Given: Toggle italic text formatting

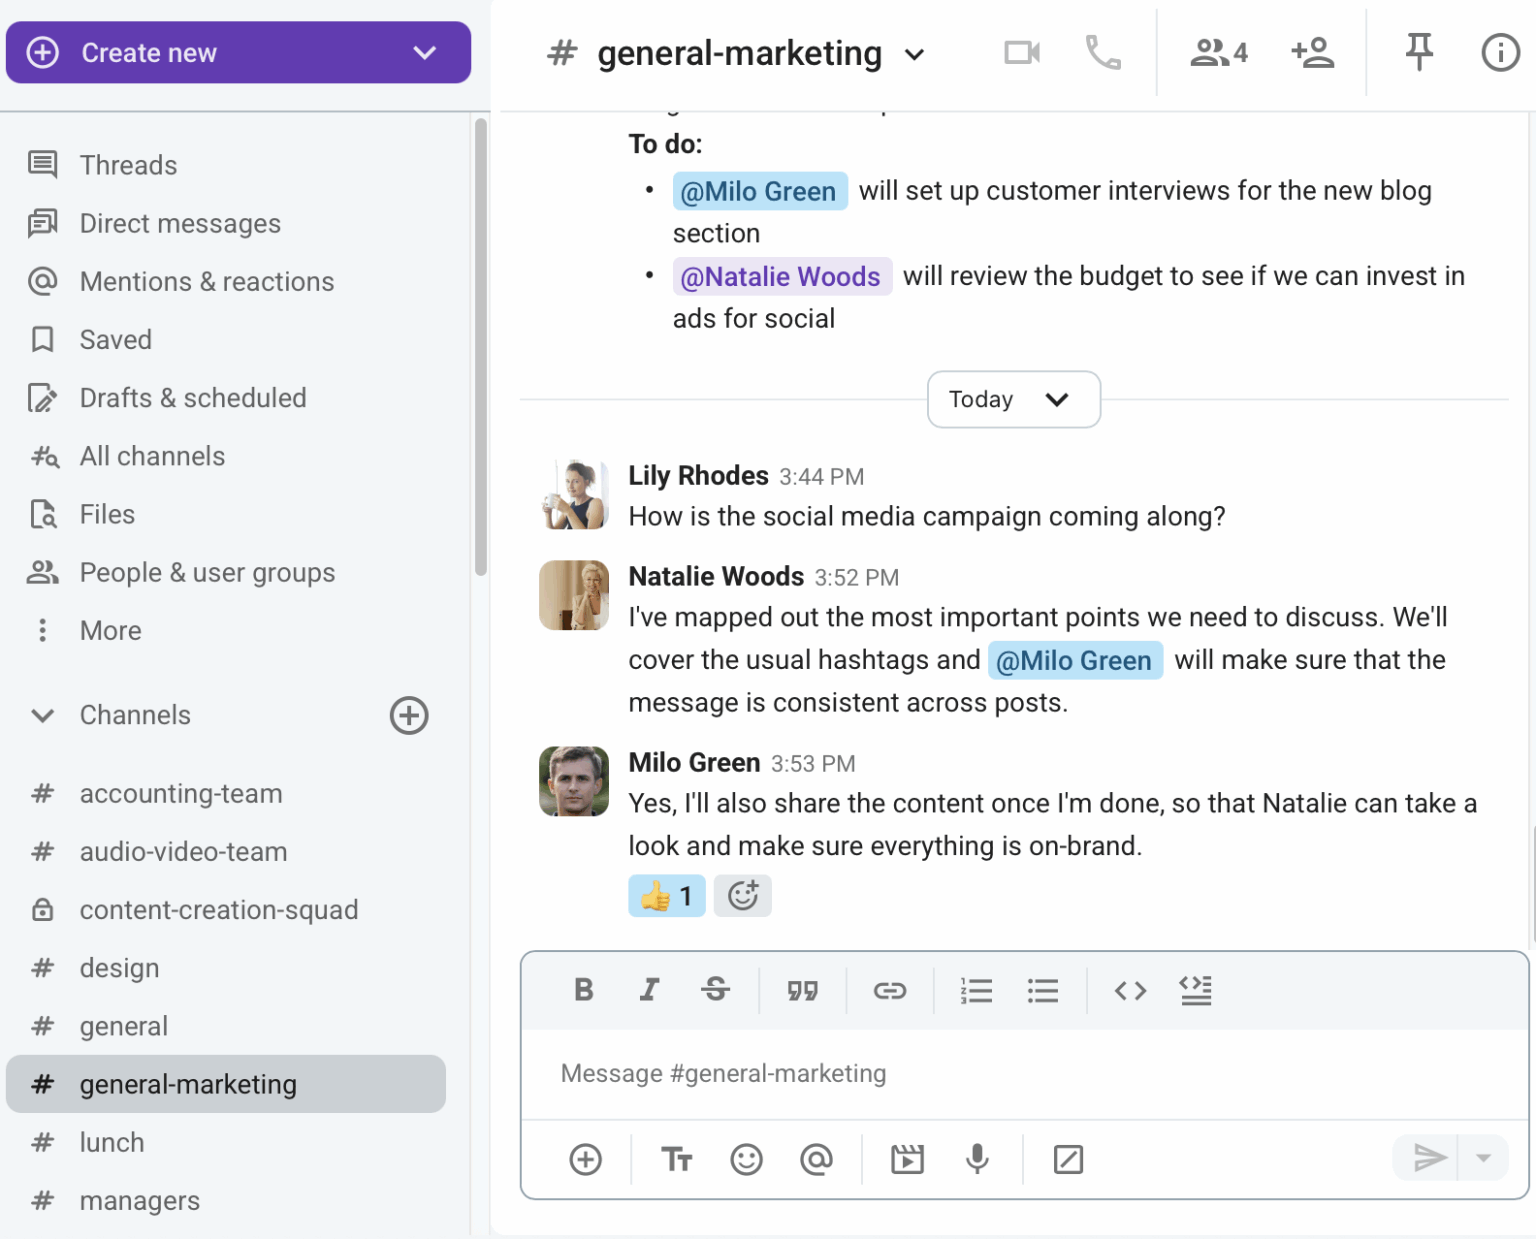Looking at the screenshot, I should pos(649,990).
